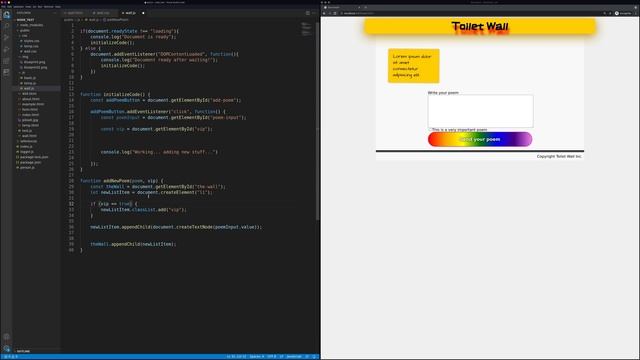The height and width of the screenshot is (360, 640).
Task: Open package.json in the explorer file tree
Action: pyautogui.click(x=30, y=162)
